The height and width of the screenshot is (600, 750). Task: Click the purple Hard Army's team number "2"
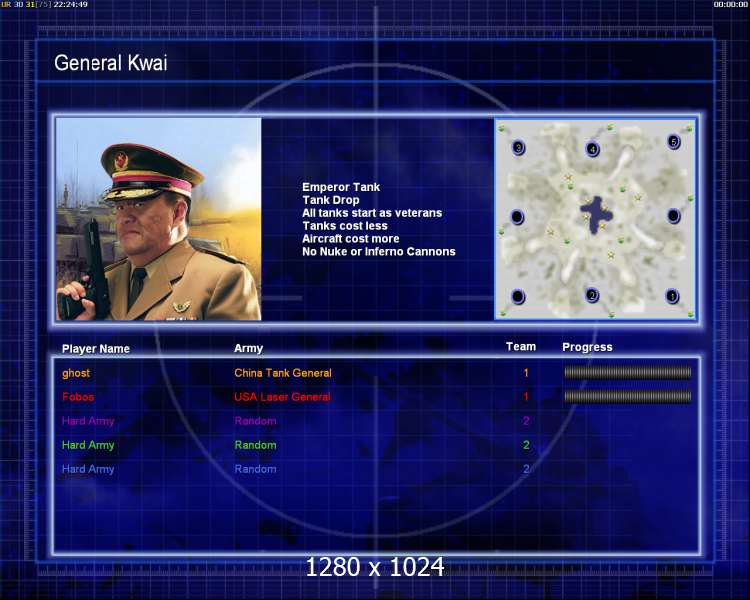click(x=526, y=421)
